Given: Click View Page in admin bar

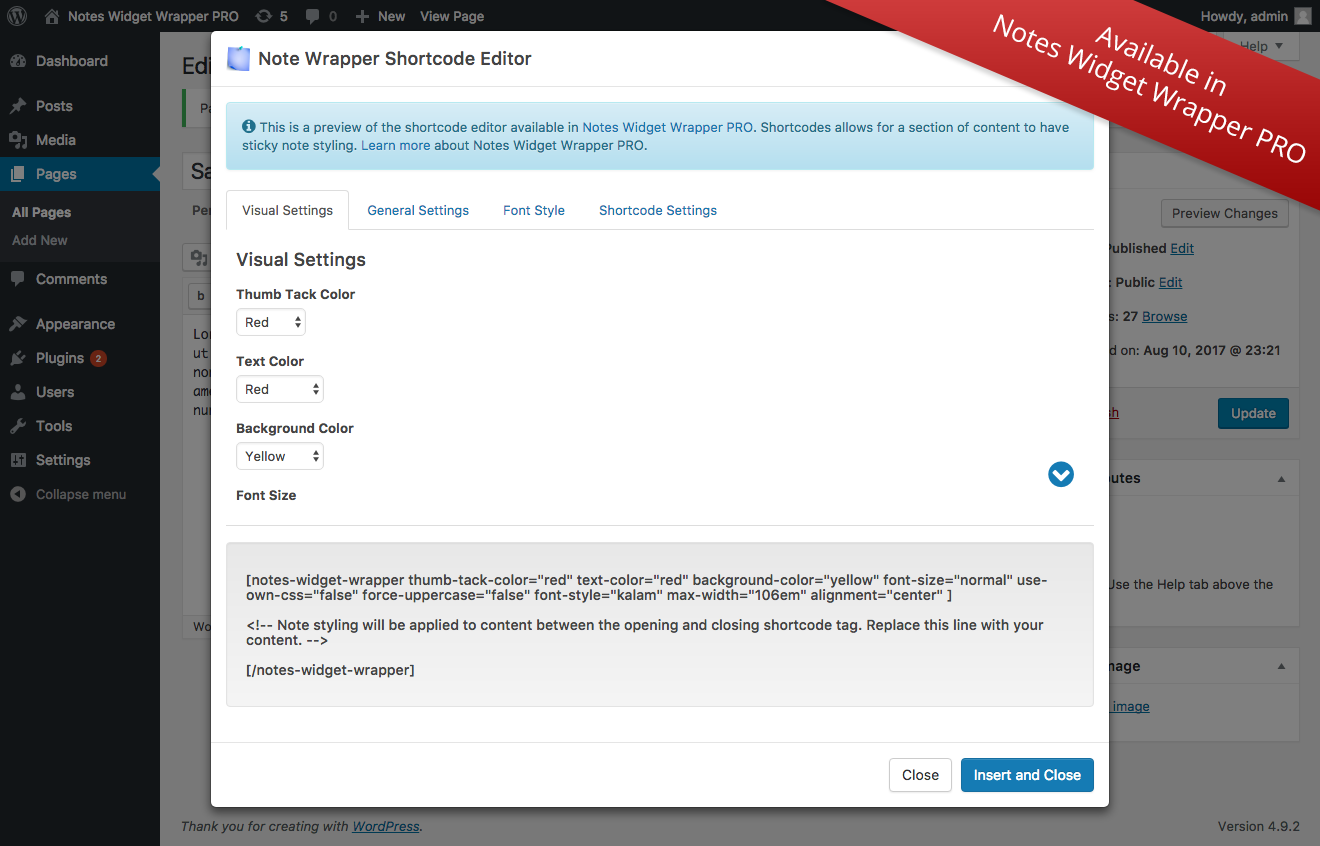Looking at the screenshot, I should (x=452, y=16).
